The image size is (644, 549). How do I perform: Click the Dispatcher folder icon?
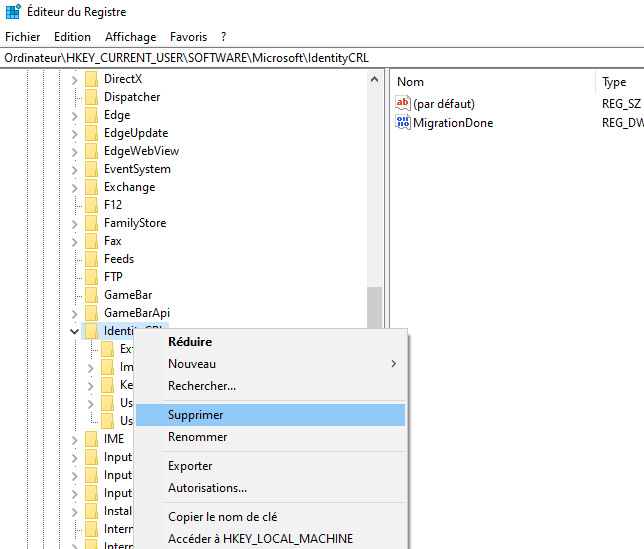coord(91,97)
